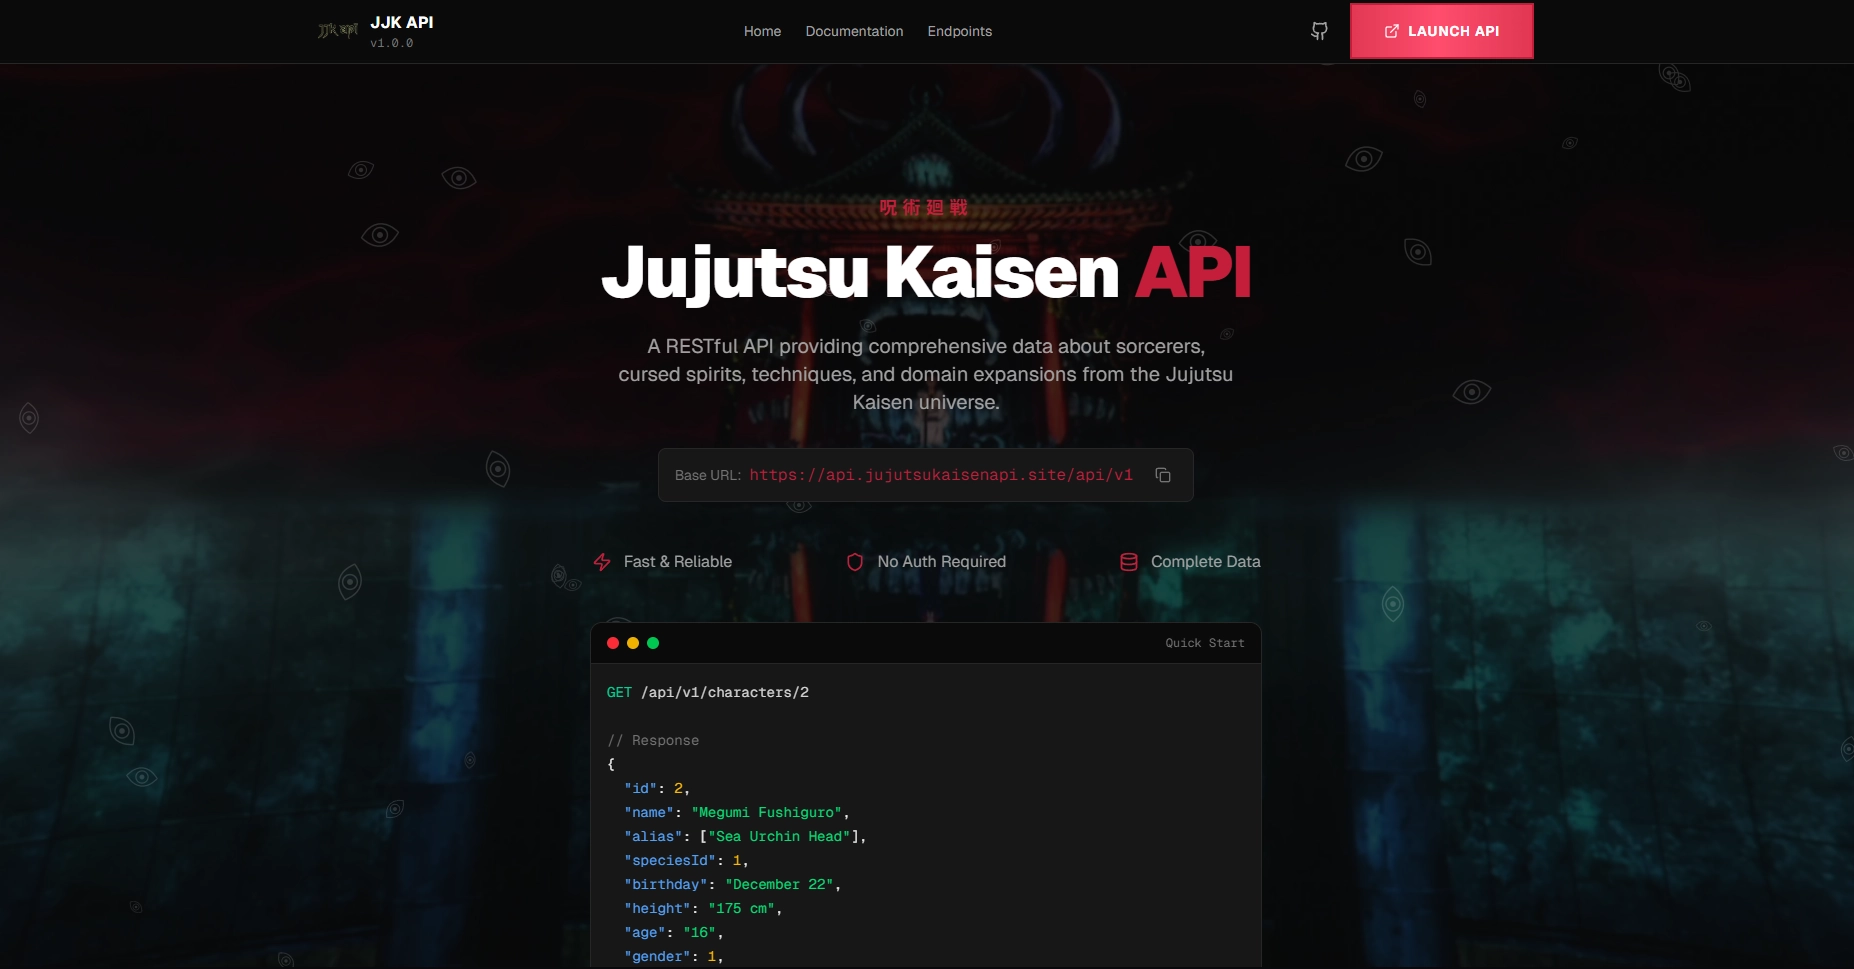Image resolution: width=1854 pixels, height=969 pixels.
Task: Click the JJK API logo
Action: pyautogui.click(x=338, y=31)
